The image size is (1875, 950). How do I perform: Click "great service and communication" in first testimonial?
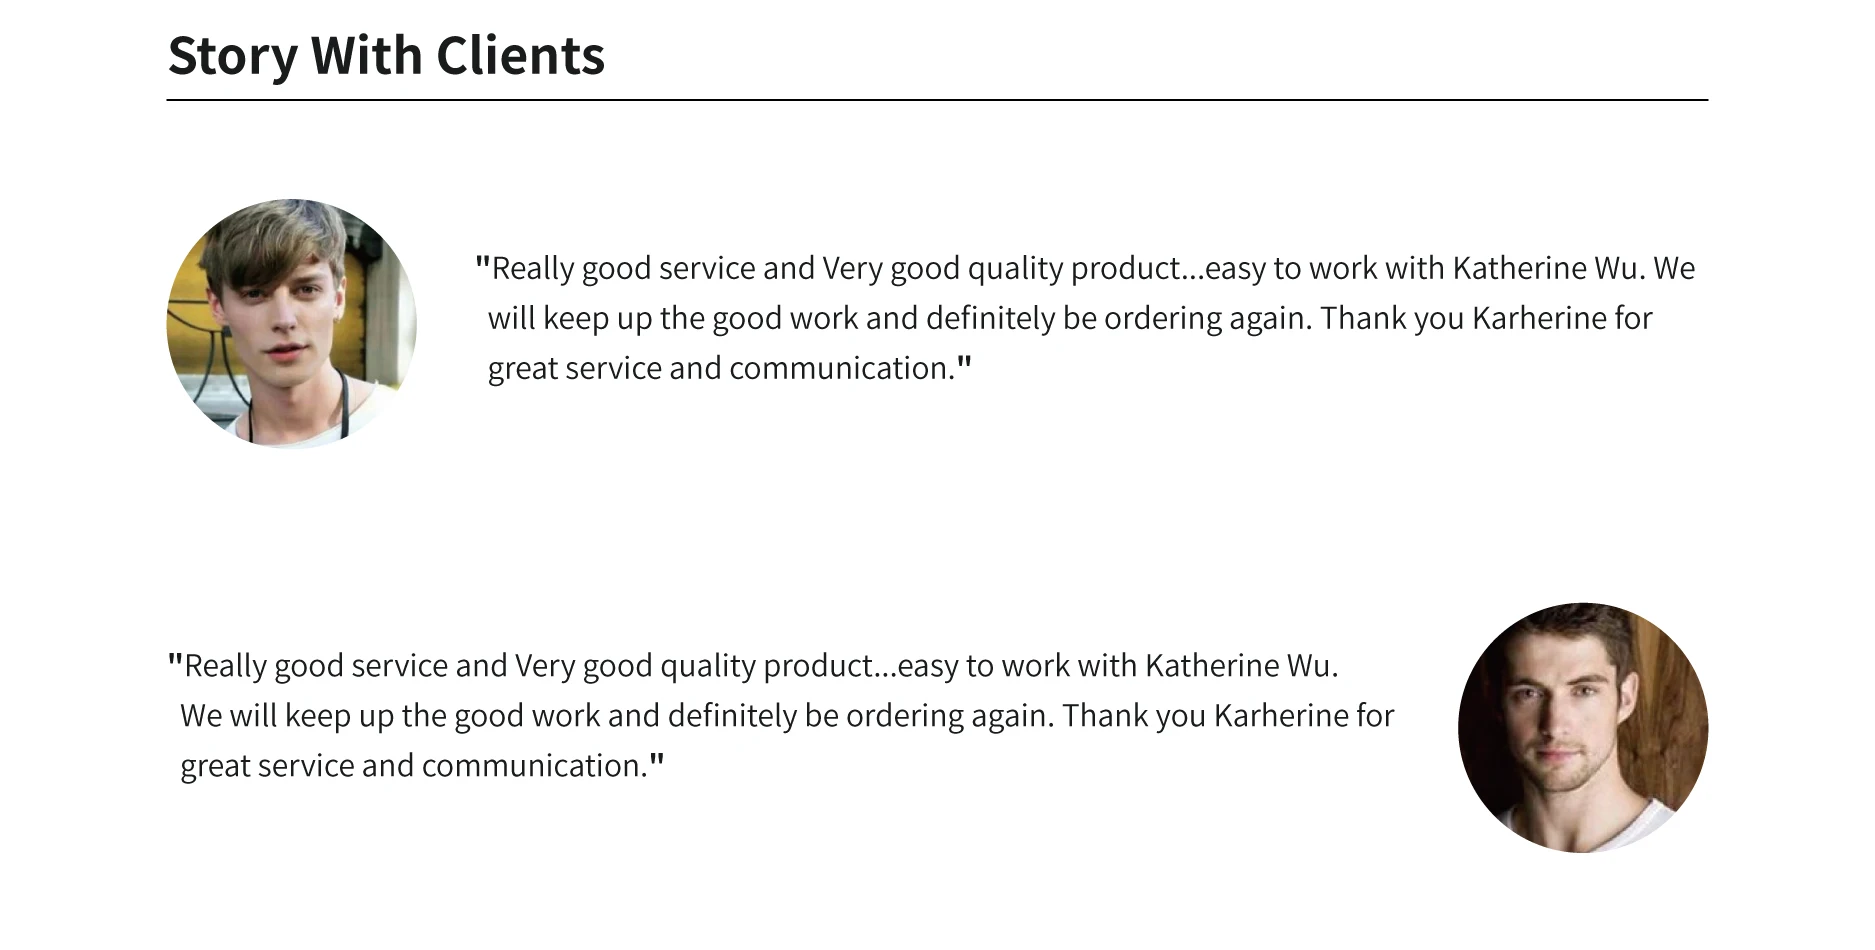click(x=718, y=368)
